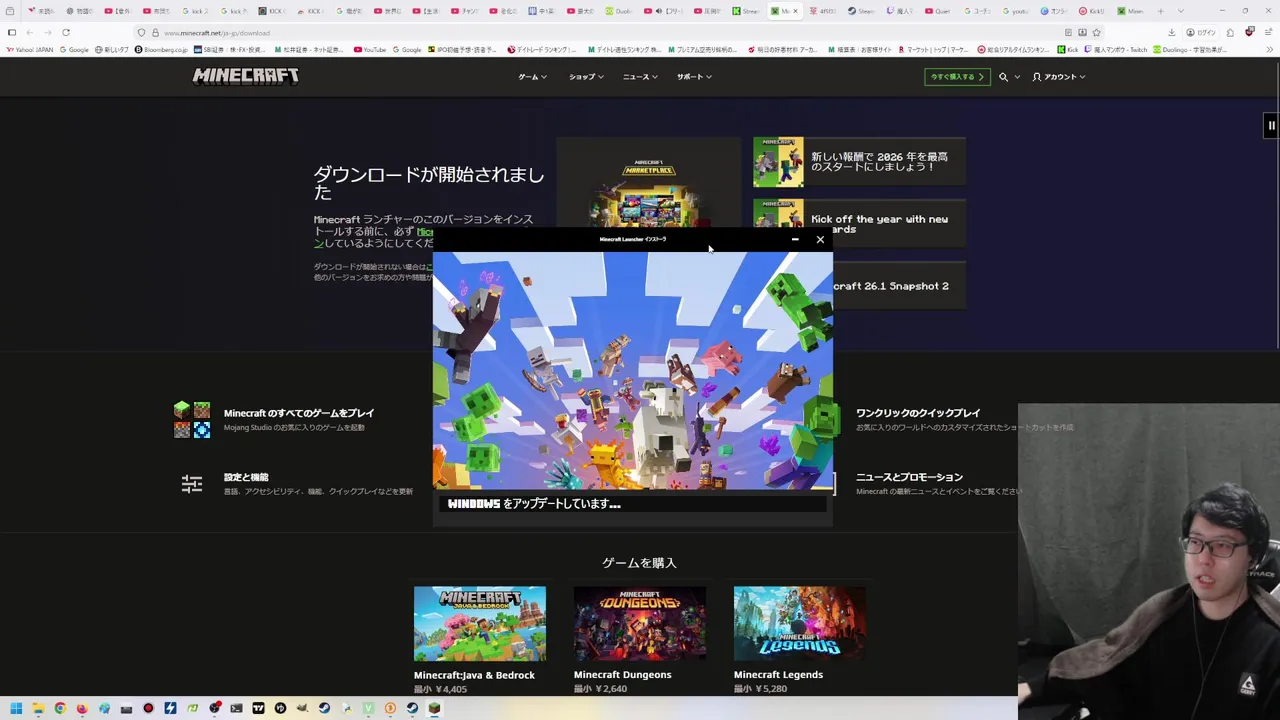Open the YouTube bookmark in the bookmarks bar
The image size is (1280, 720).
370,50
